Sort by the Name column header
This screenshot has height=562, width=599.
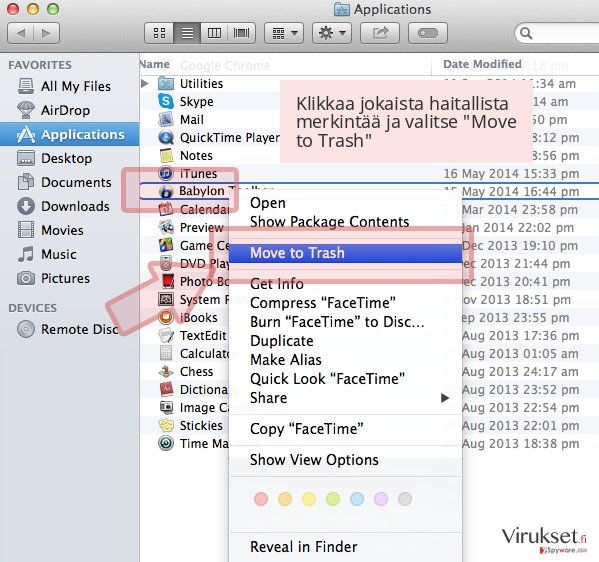pyautogui.click(x=285, y=64)
